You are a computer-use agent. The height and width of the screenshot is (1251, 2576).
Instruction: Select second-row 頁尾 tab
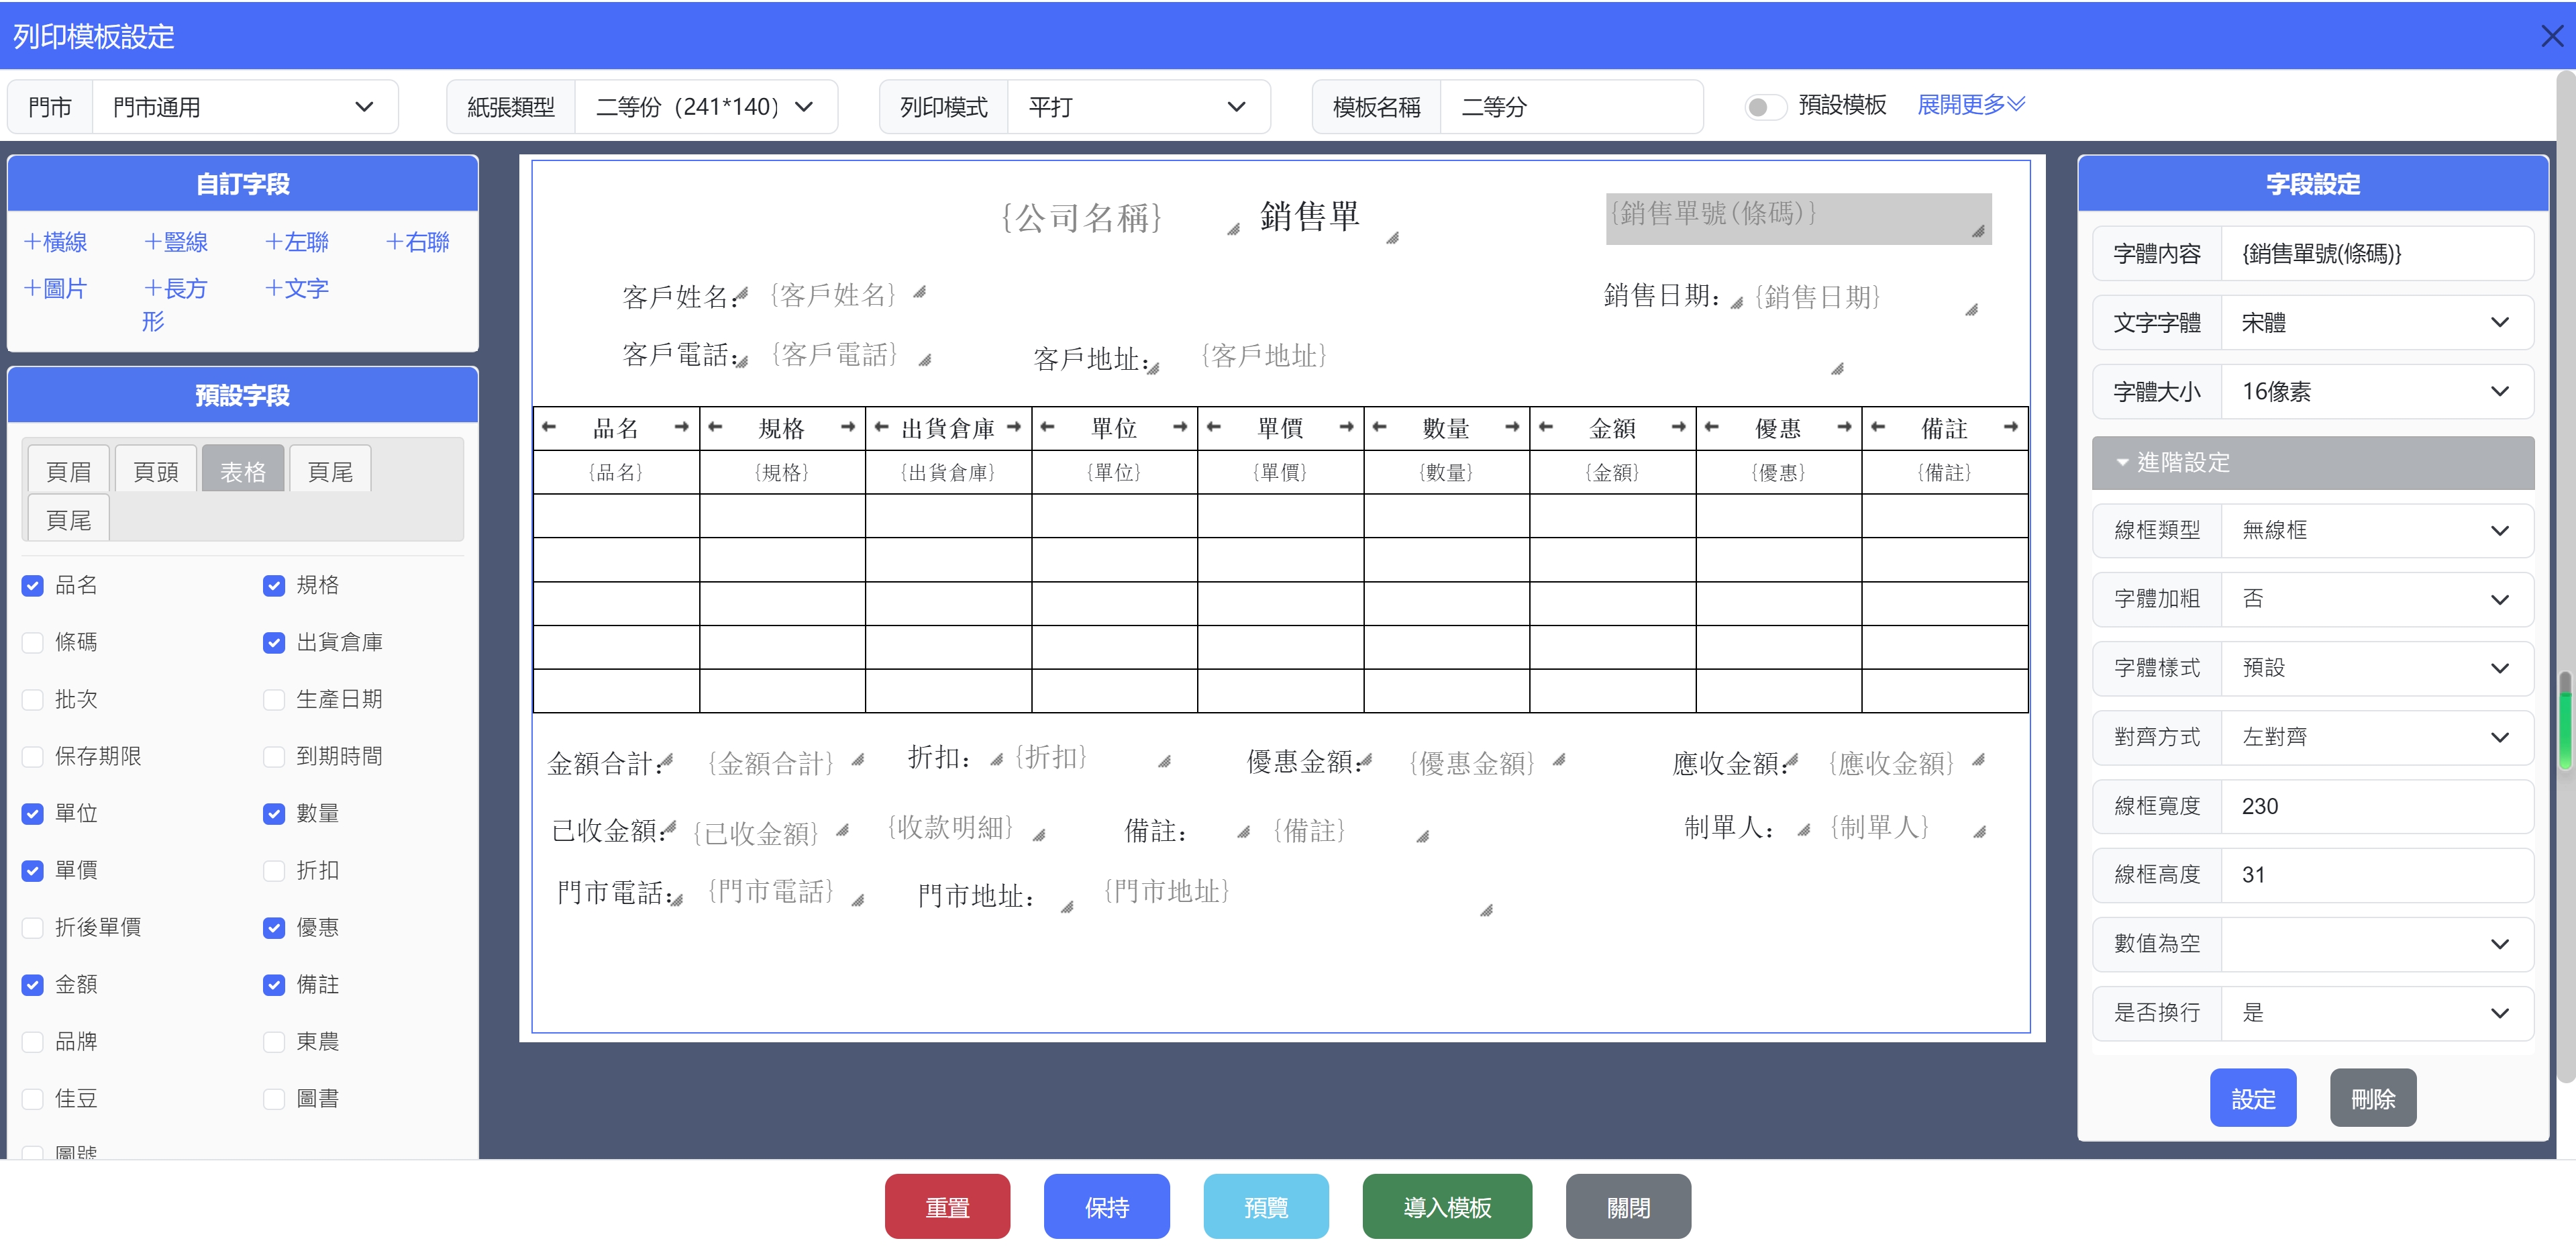point(69,519)
